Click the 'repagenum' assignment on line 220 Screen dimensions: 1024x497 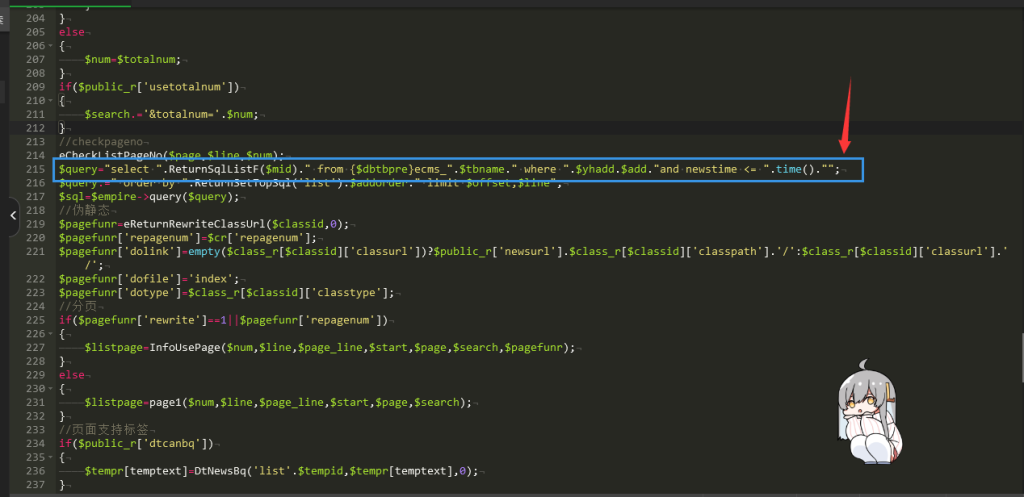[187, 238]
